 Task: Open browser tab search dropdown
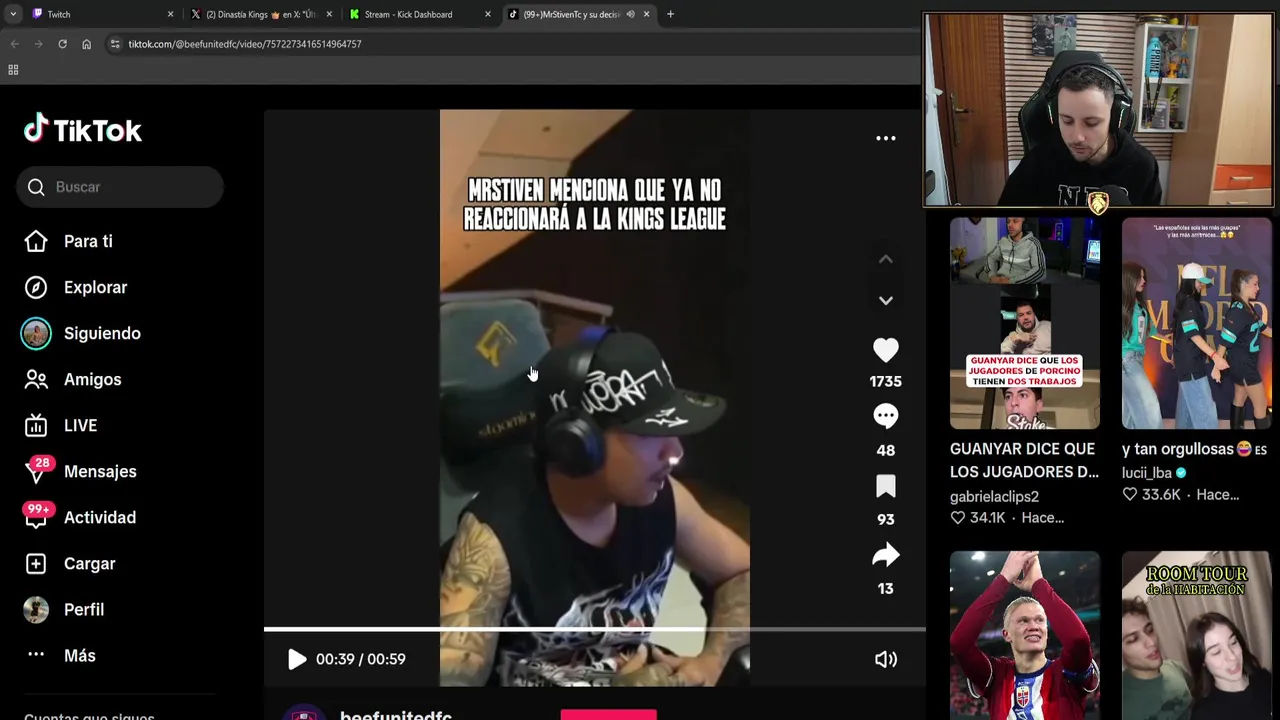click(x=13, y=14)
